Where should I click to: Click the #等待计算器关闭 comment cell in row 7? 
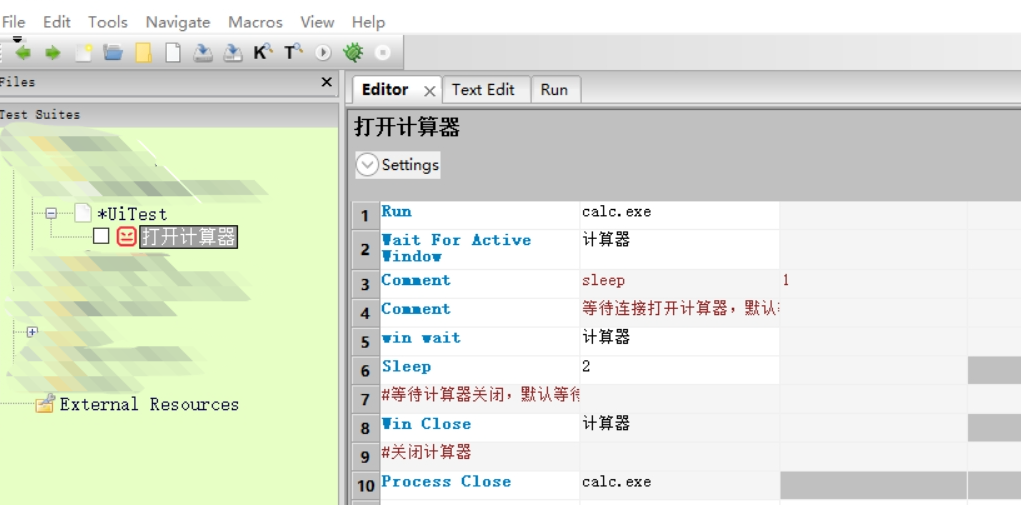(480, 398)
